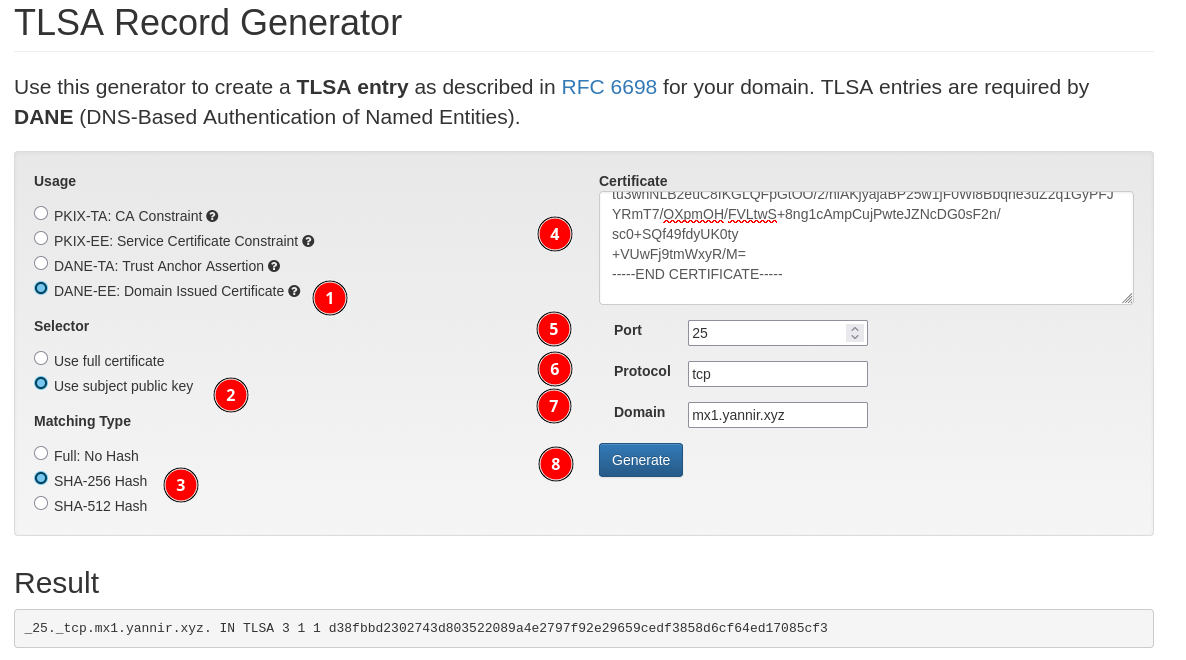Viewport: 1186px width, 660px height.
Task: Choose the SHA-512 Hash matching type
Action: tap(41, 503)
